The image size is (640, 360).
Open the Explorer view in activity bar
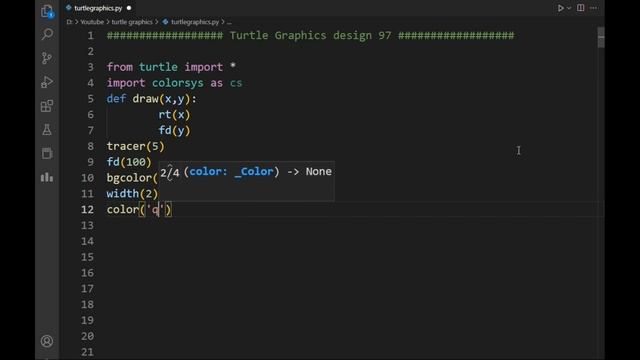(47, 11)
